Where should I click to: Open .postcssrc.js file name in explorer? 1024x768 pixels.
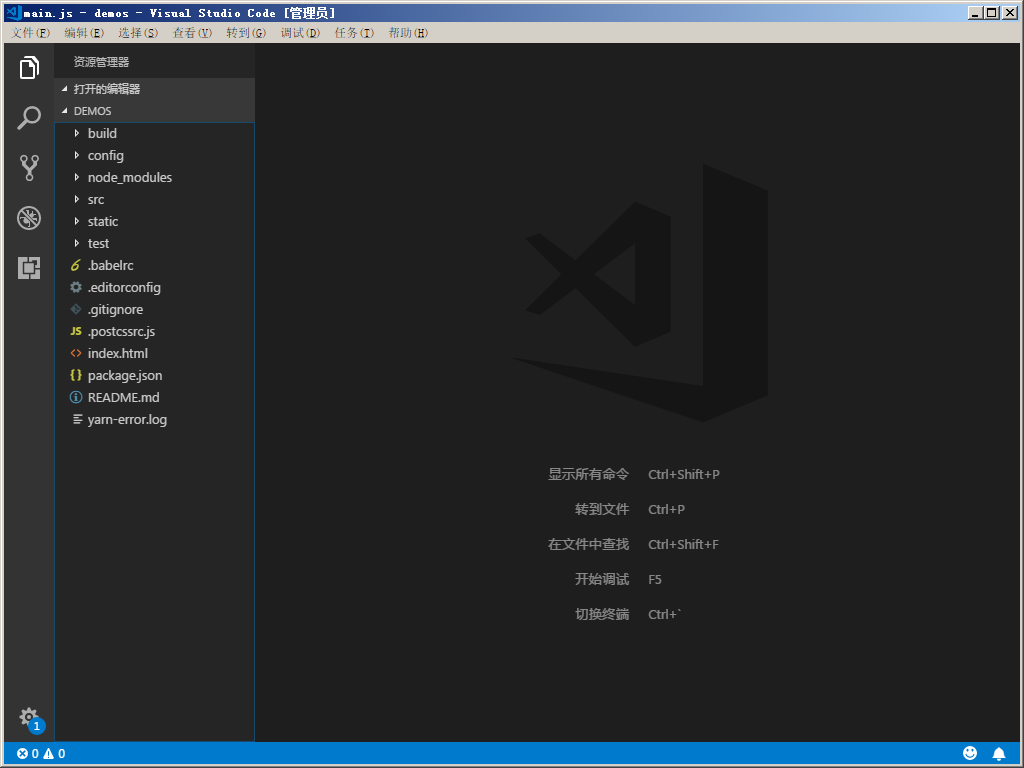pos(121,331)
